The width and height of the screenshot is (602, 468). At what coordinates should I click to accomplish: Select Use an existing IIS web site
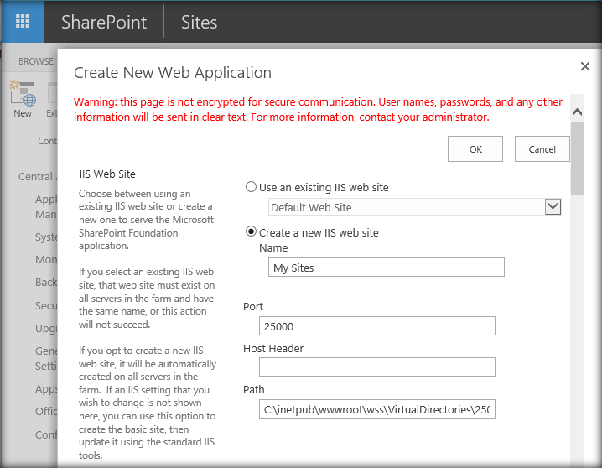[251, 187]
